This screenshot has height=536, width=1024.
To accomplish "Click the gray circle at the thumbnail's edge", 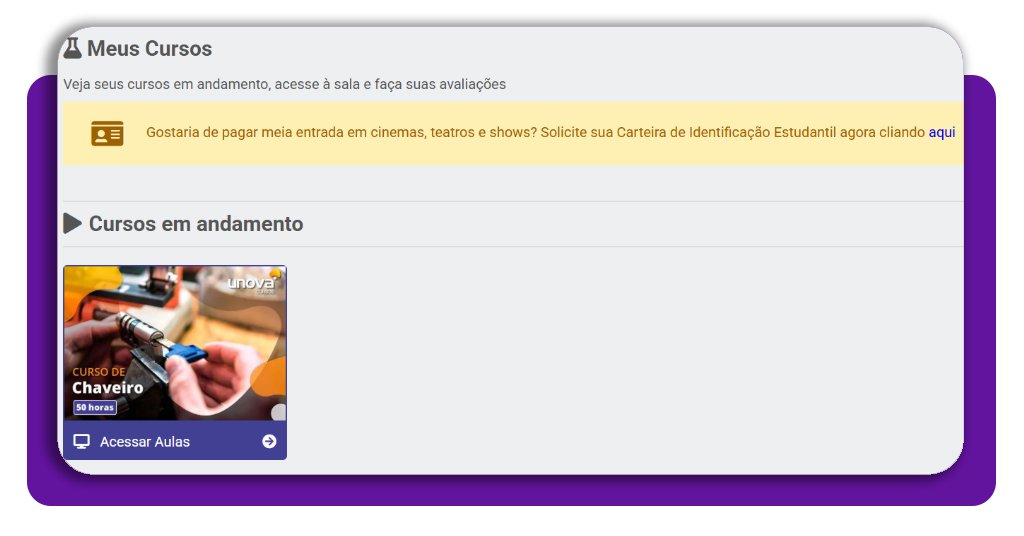I will pos(279,412).
